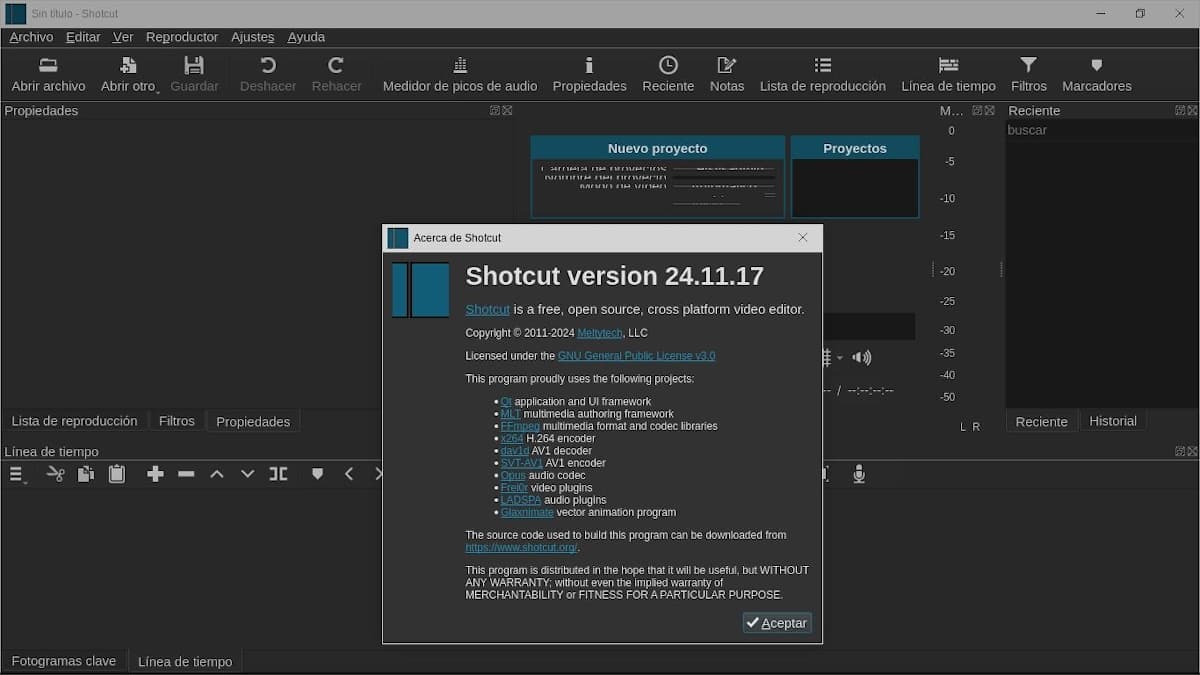This screenshot has height=675, width=1200.
Task: Click the timeline add marker icon
Action: pyautogui.click(x=317, y=474)
